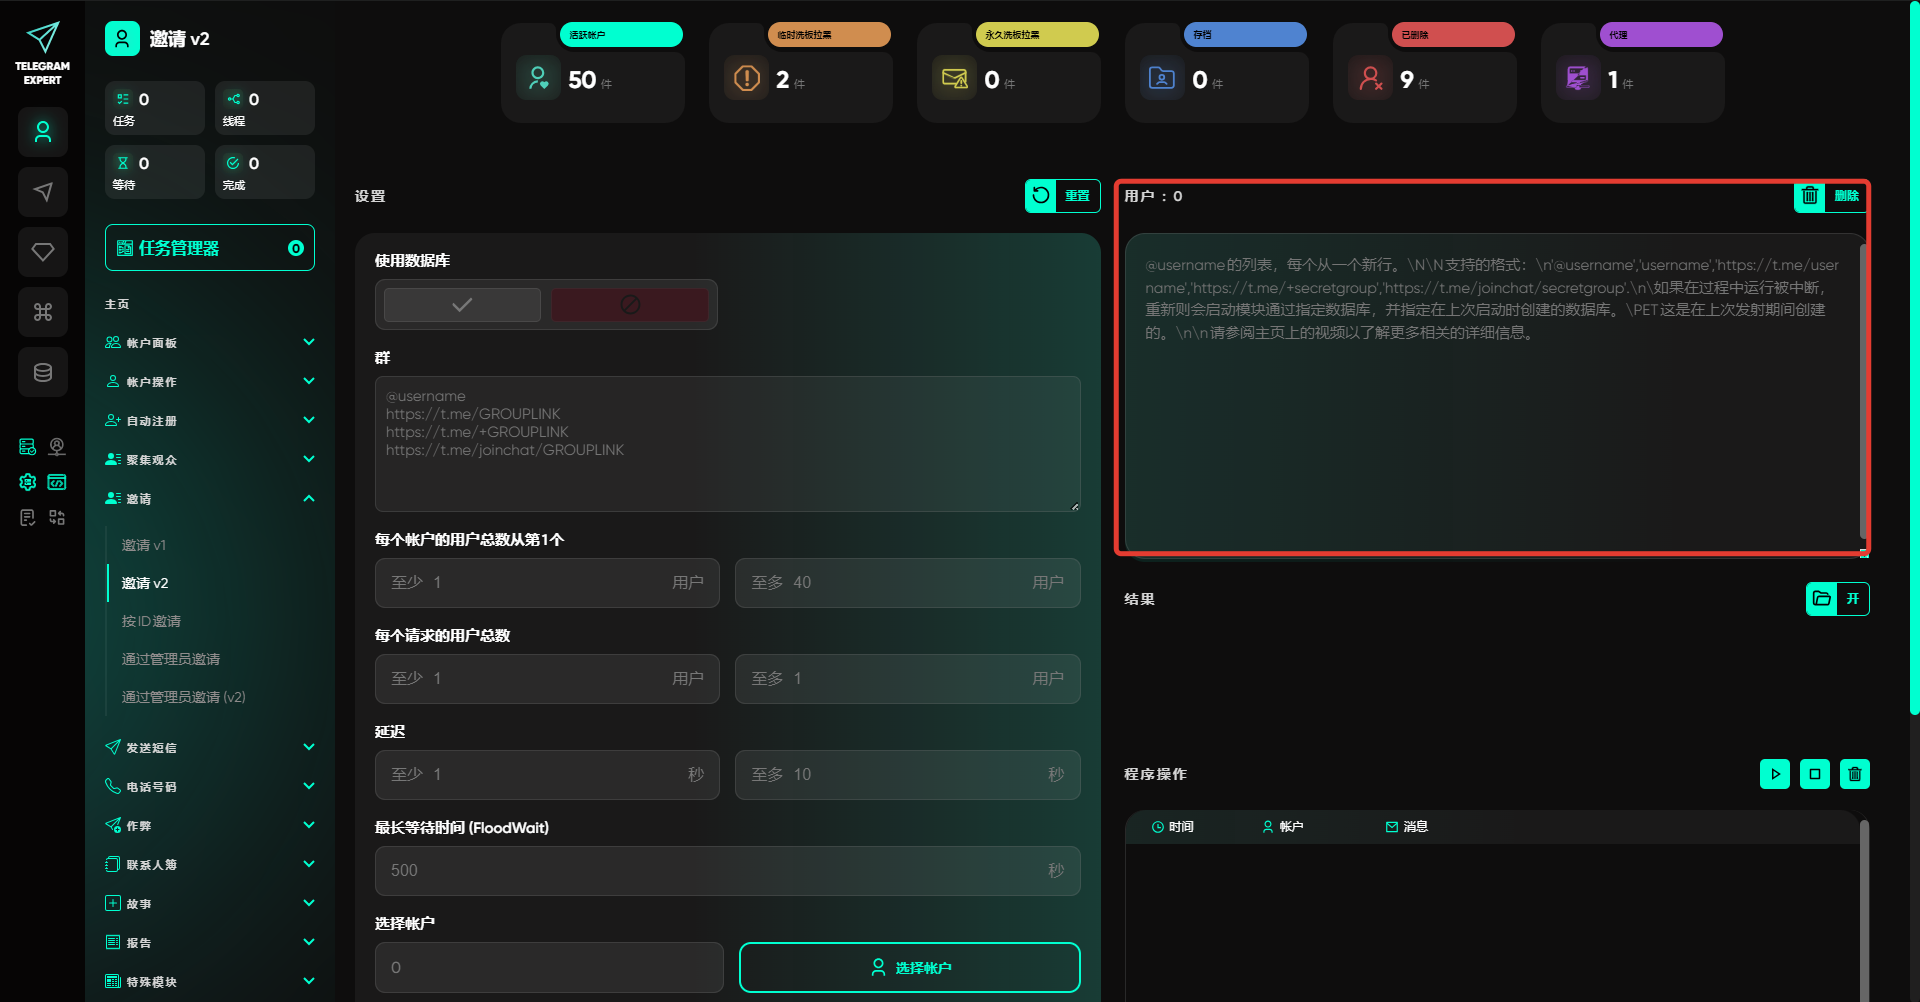Open the 按ID邀请 submenu item
Image resolution: width=1920 pixels, height=1002 pixels.
click(151, 621)
